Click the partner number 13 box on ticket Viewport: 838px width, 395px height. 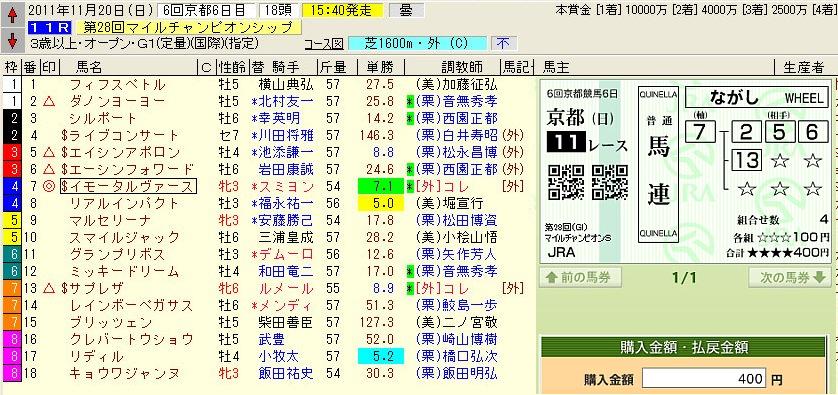[746, 160]
